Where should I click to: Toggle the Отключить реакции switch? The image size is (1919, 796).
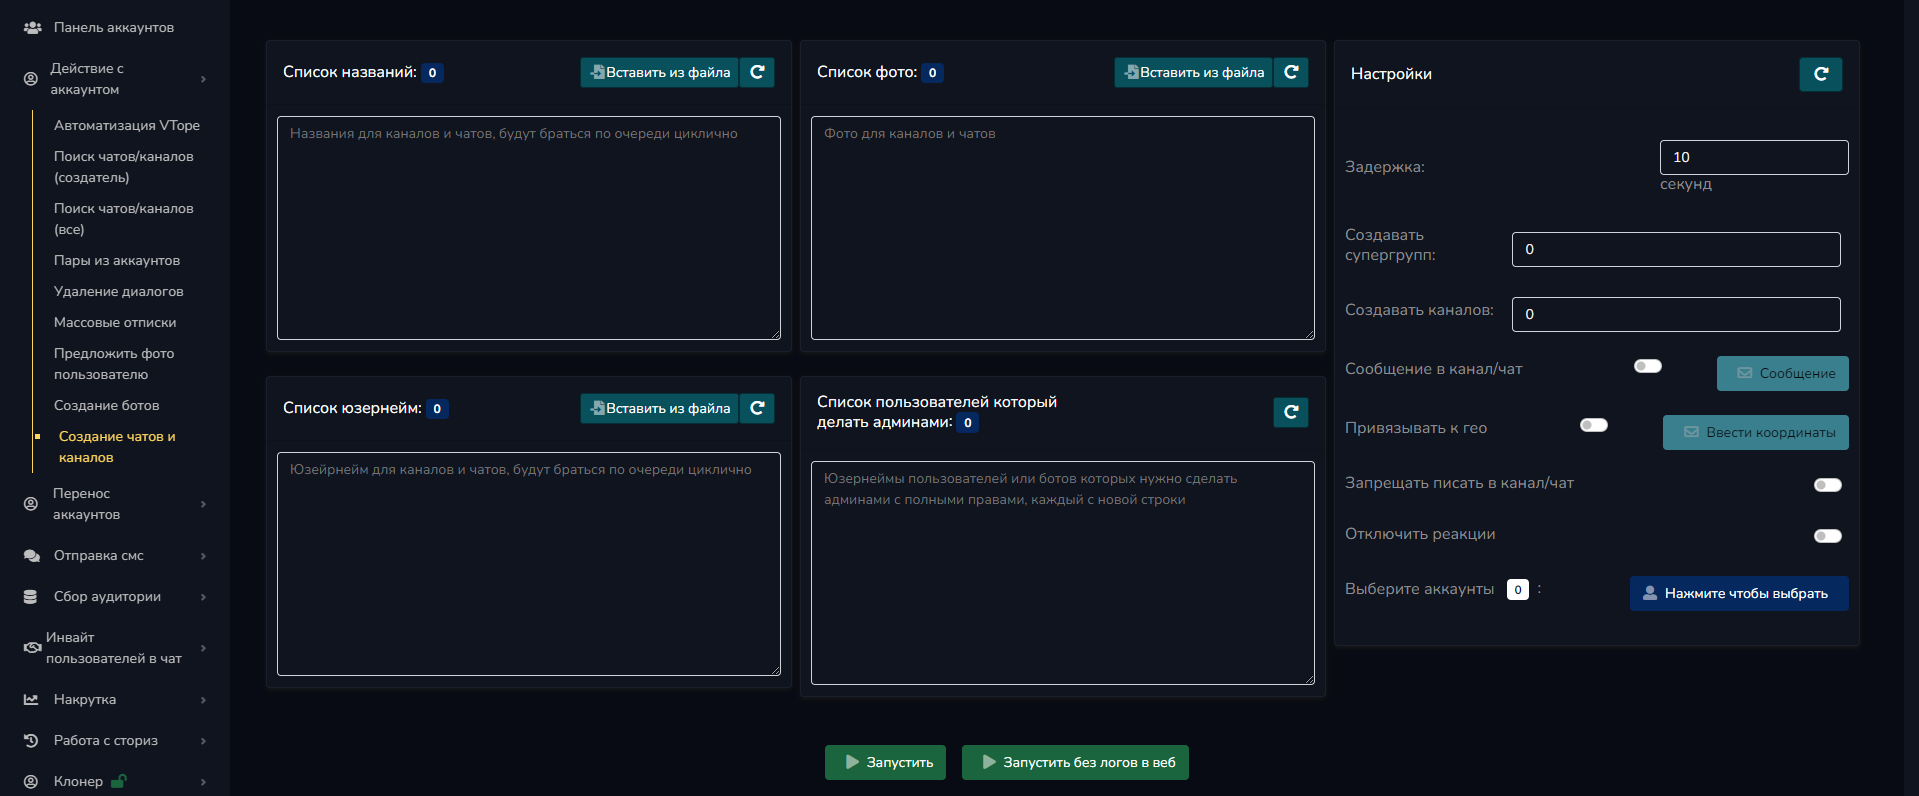(x=1828, y=536)
